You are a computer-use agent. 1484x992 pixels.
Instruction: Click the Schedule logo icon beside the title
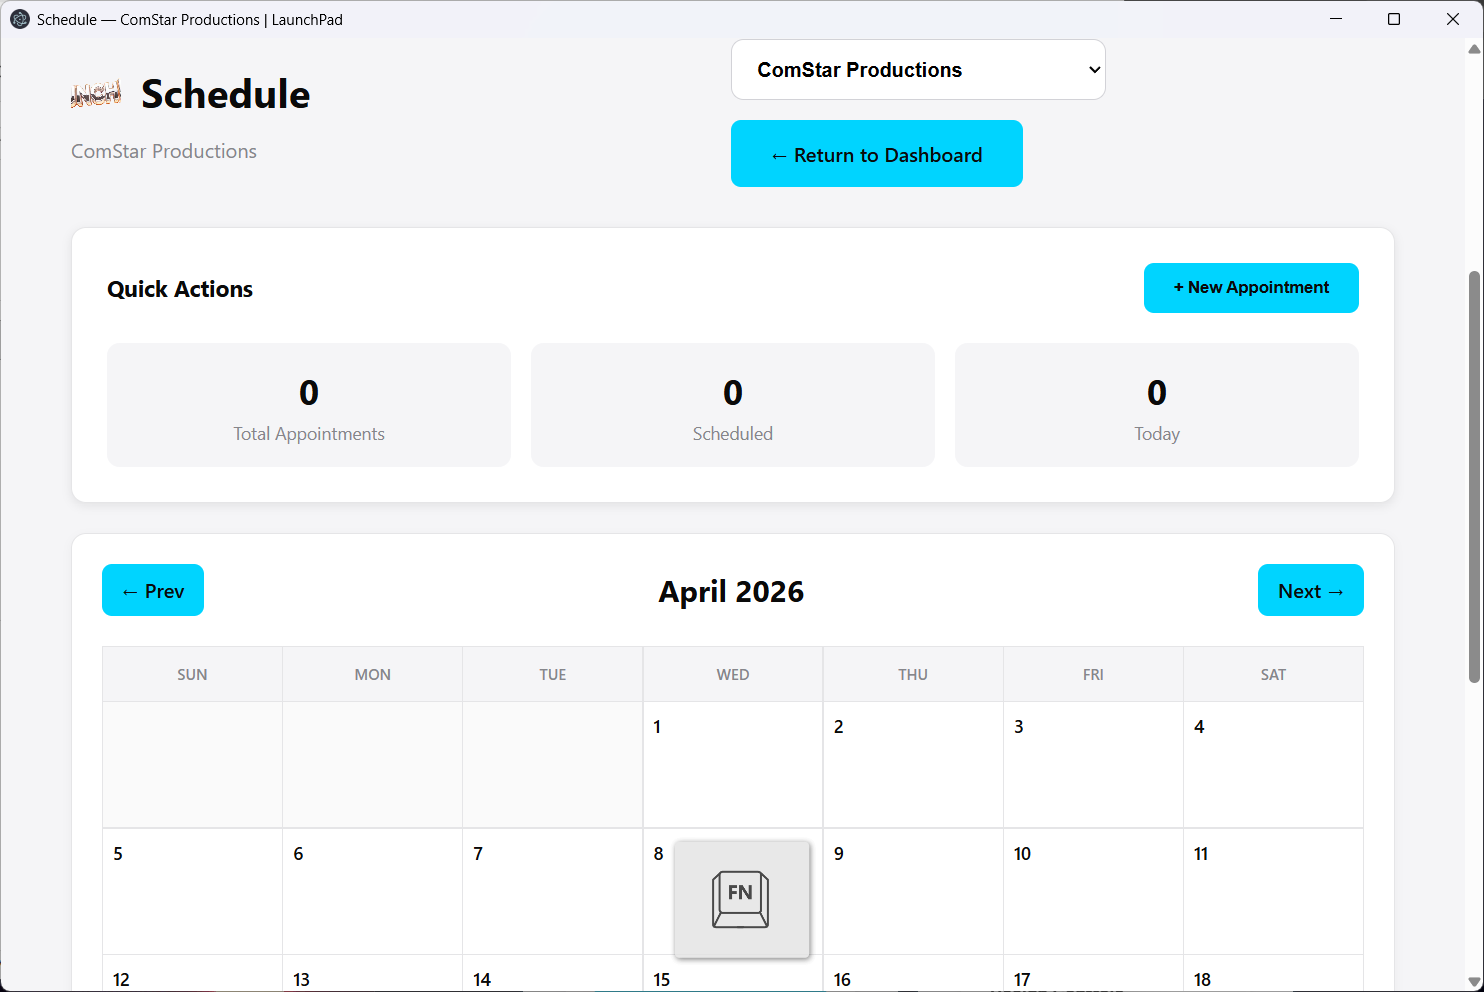click(x=97, y=94)
